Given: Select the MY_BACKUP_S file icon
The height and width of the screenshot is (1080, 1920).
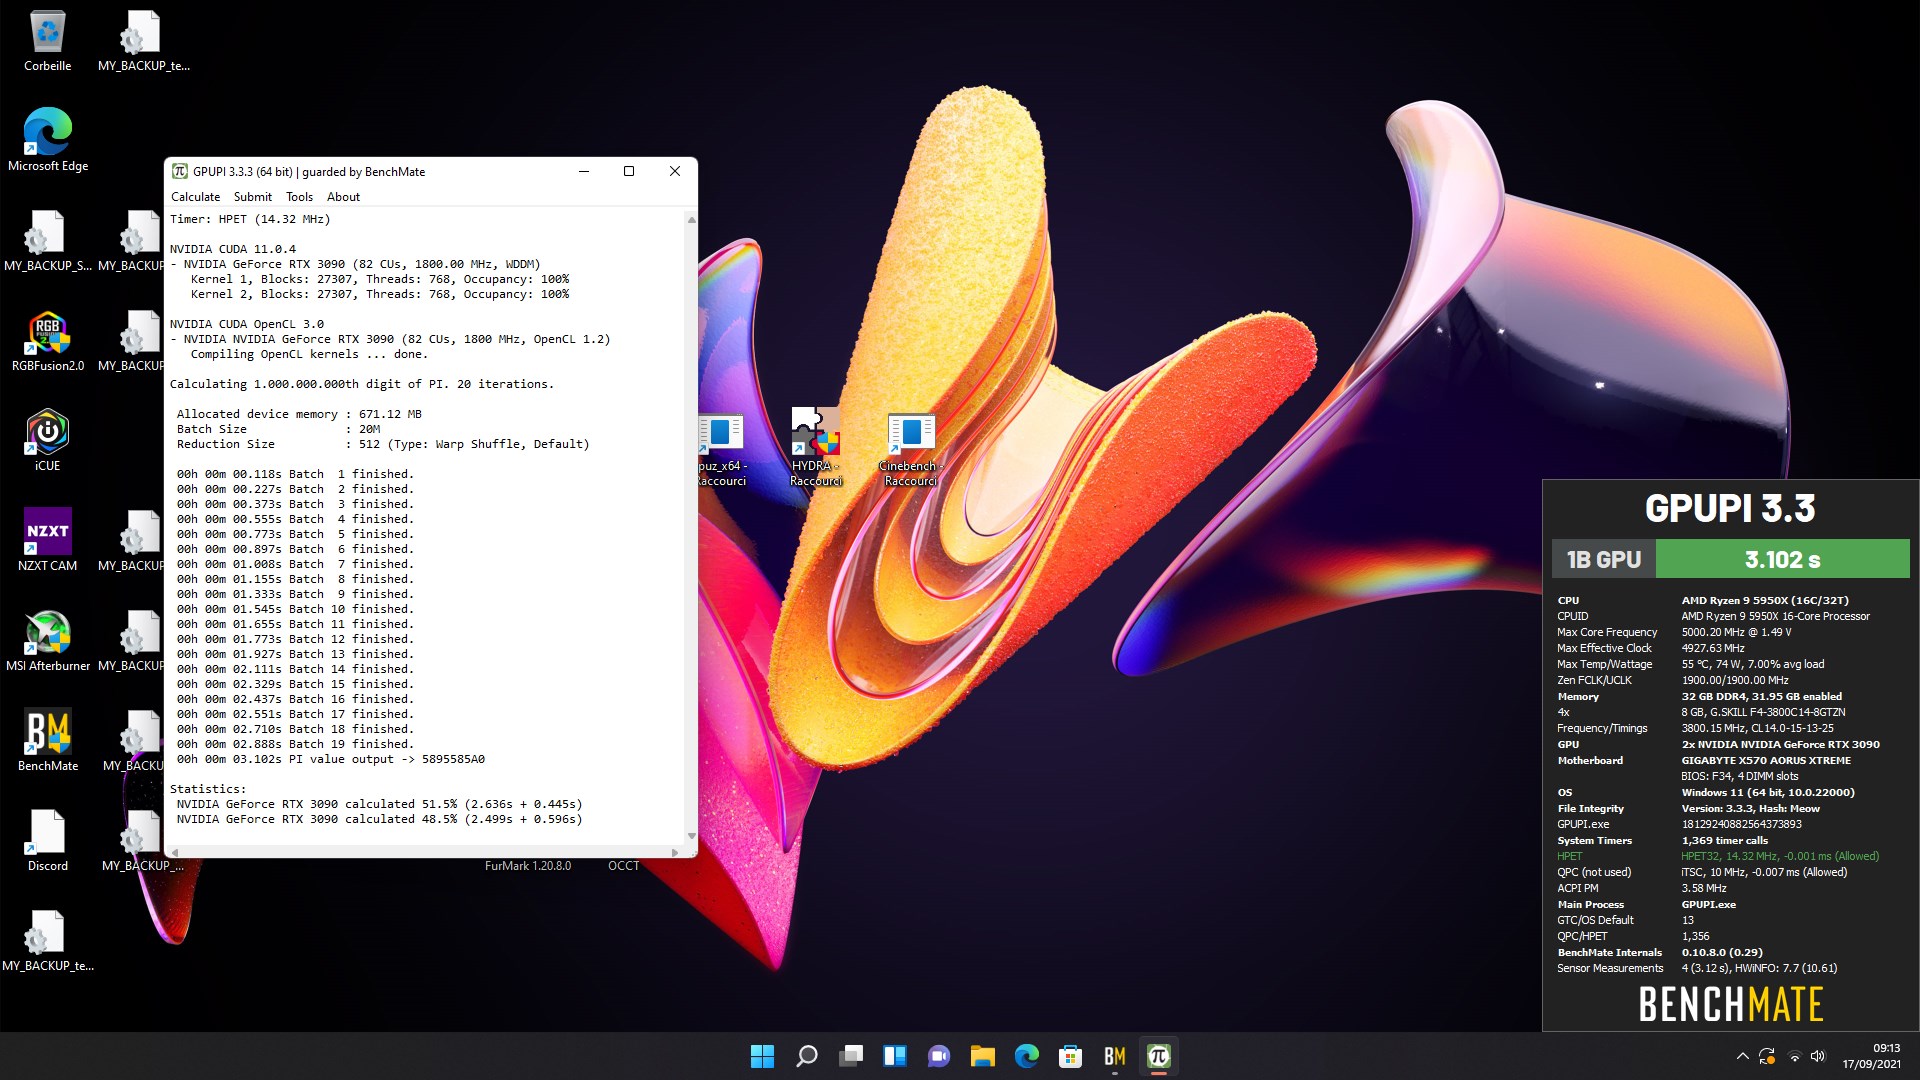Looking at the screenshot, I should click(48, 241).
